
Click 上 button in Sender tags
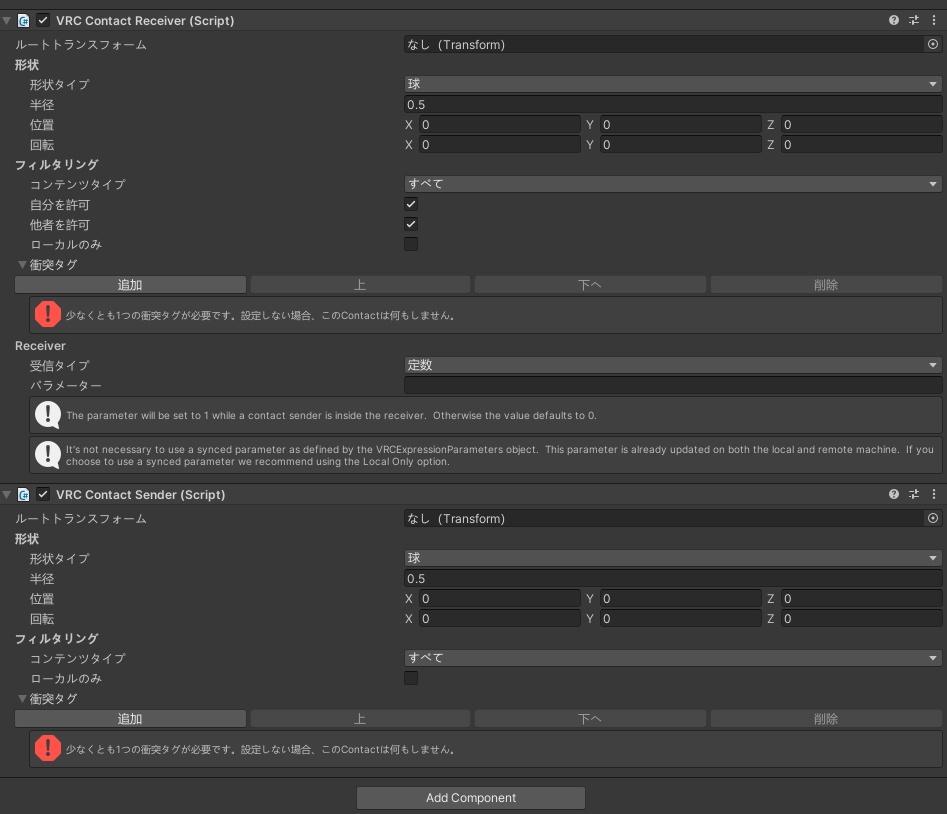(x=360, y=719)
